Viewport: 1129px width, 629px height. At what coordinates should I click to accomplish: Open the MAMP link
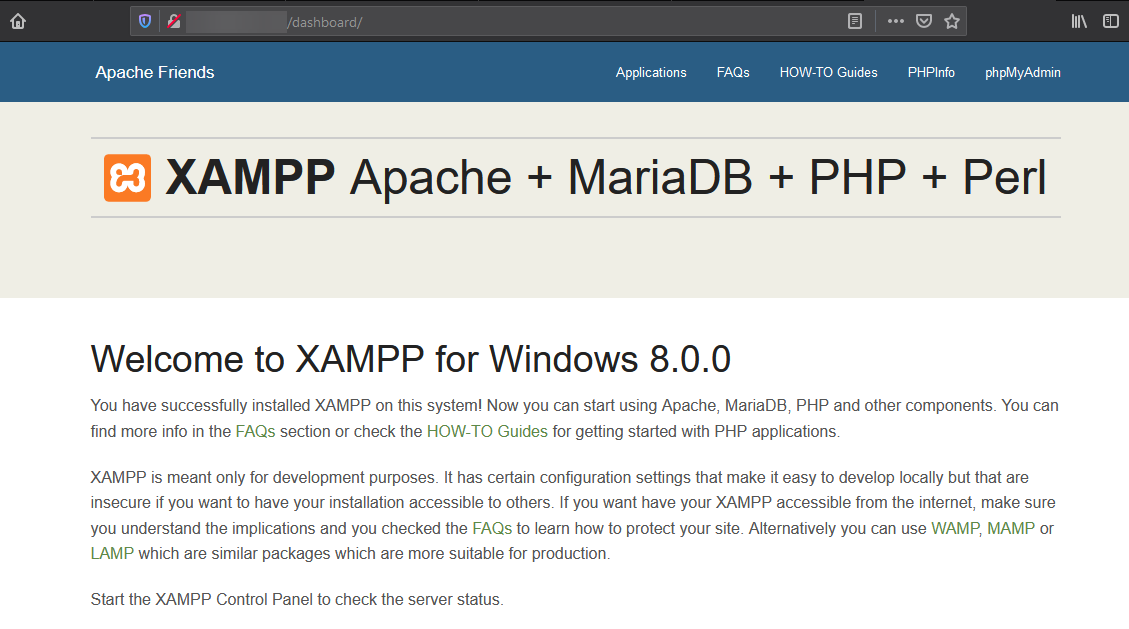[1011, 529]
